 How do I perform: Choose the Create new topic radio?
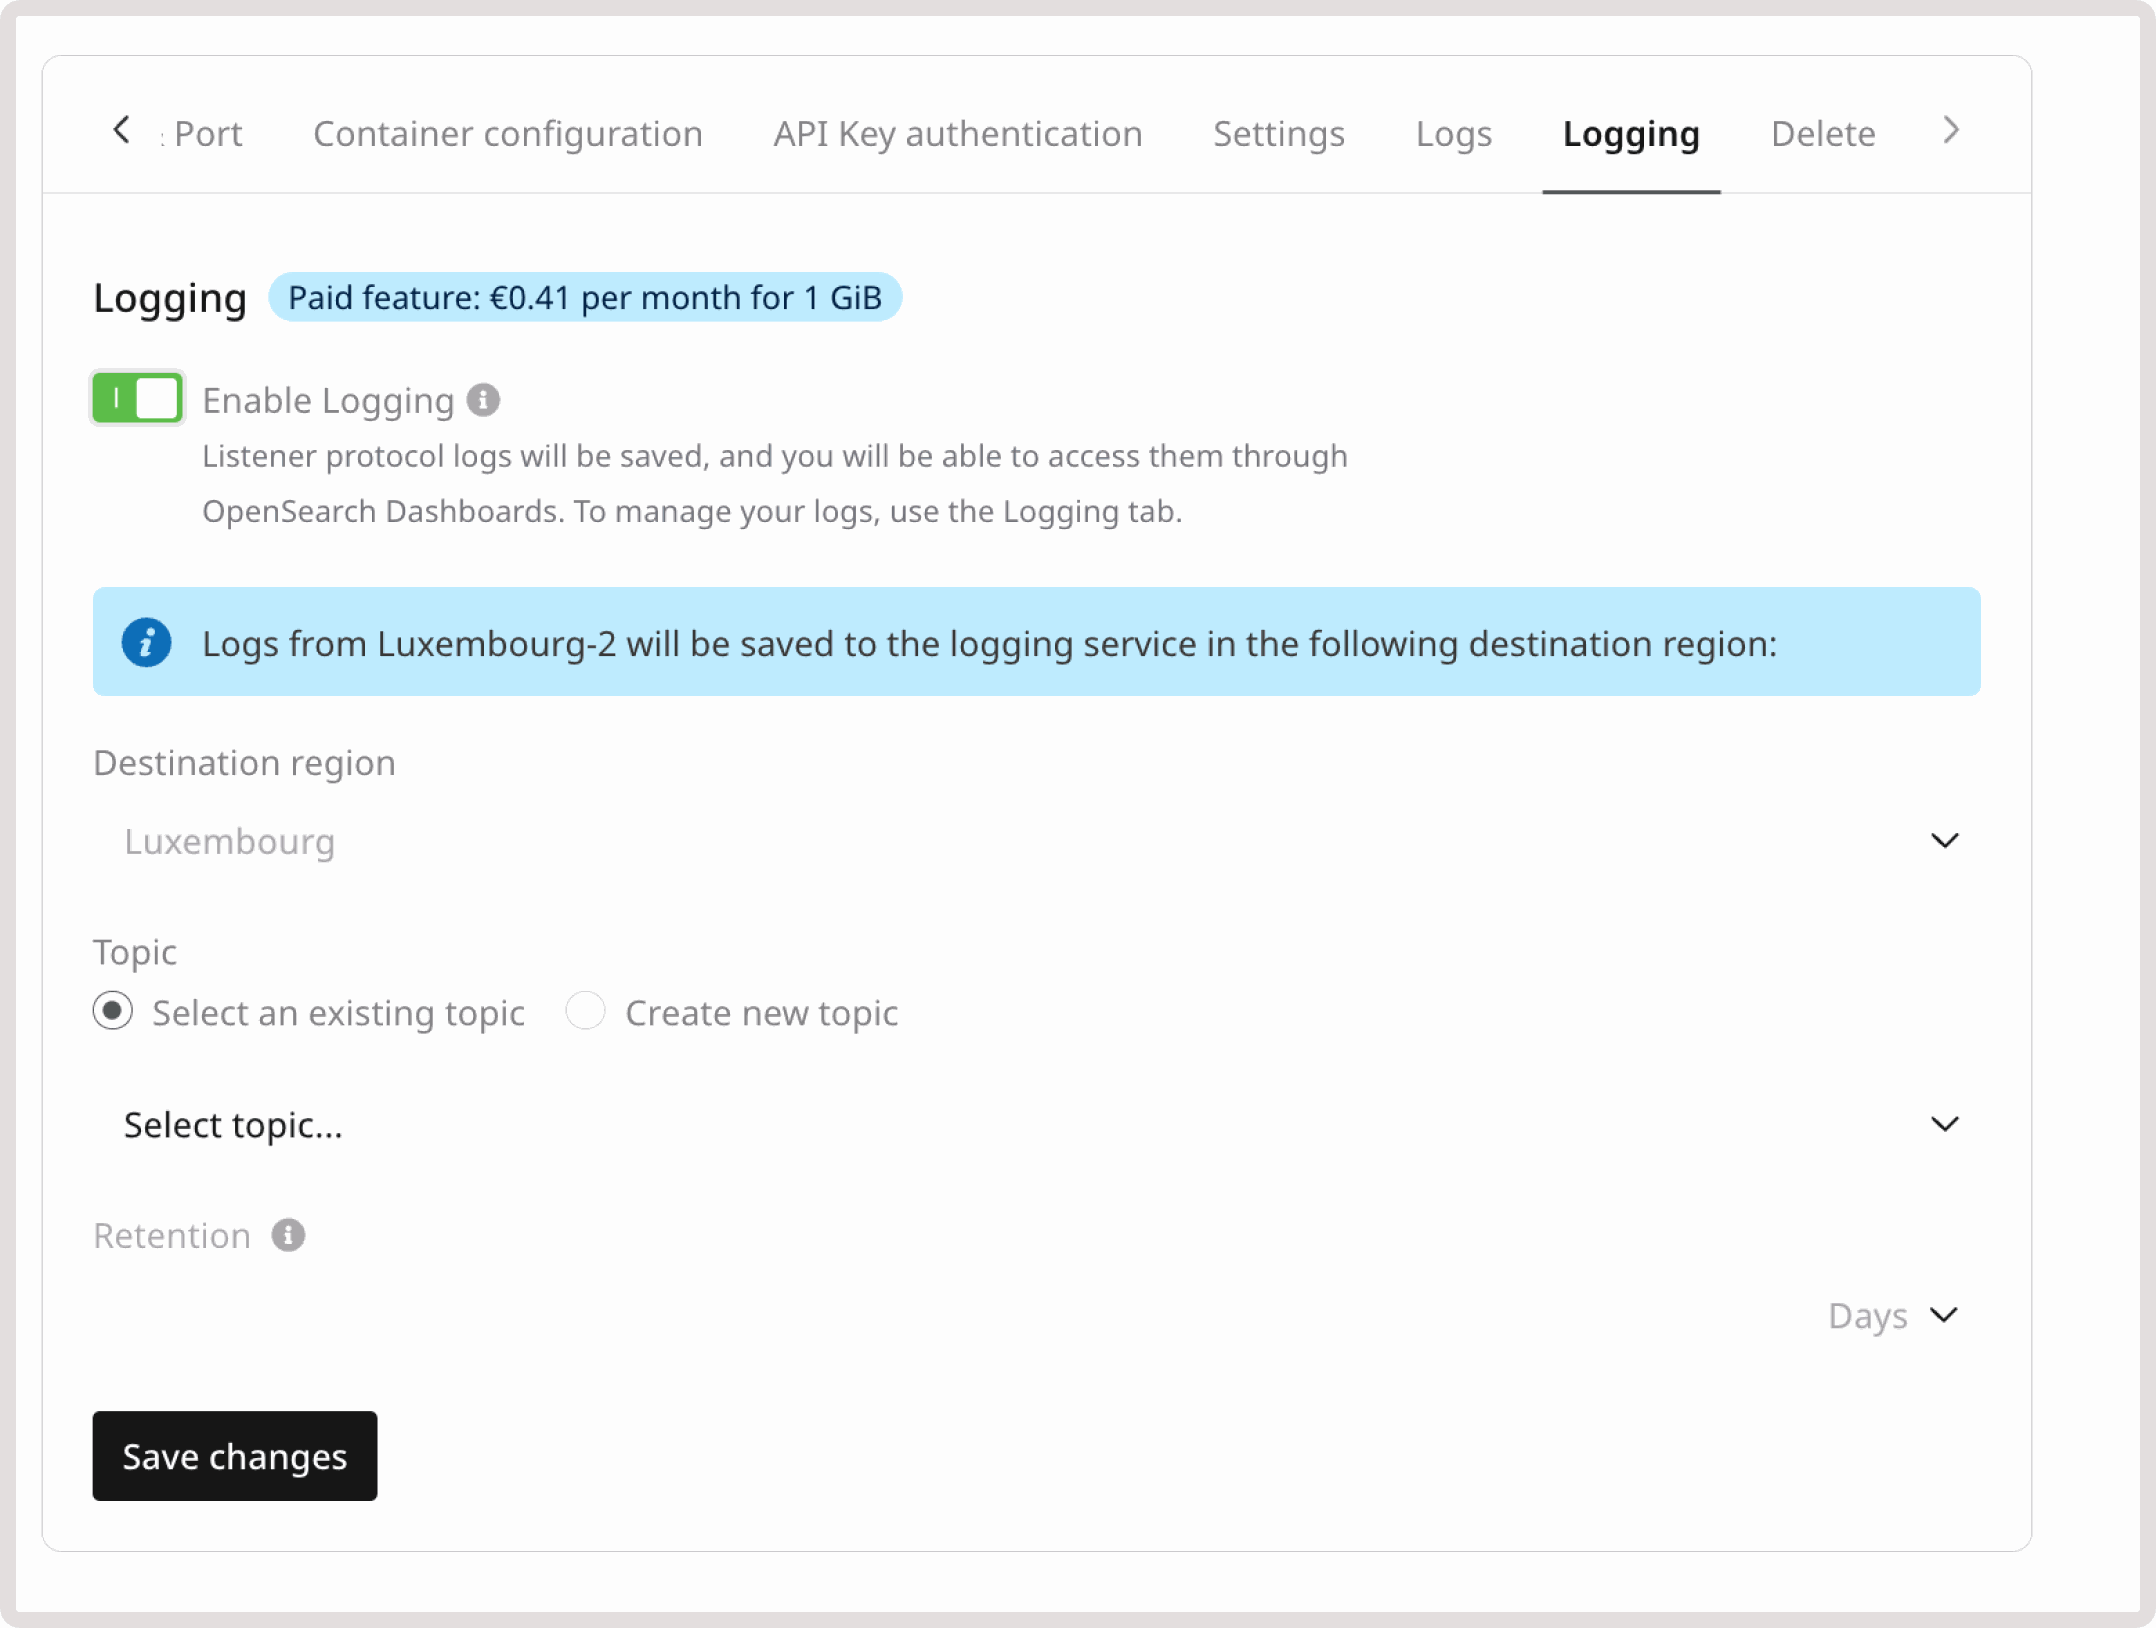pos(585,1010)
